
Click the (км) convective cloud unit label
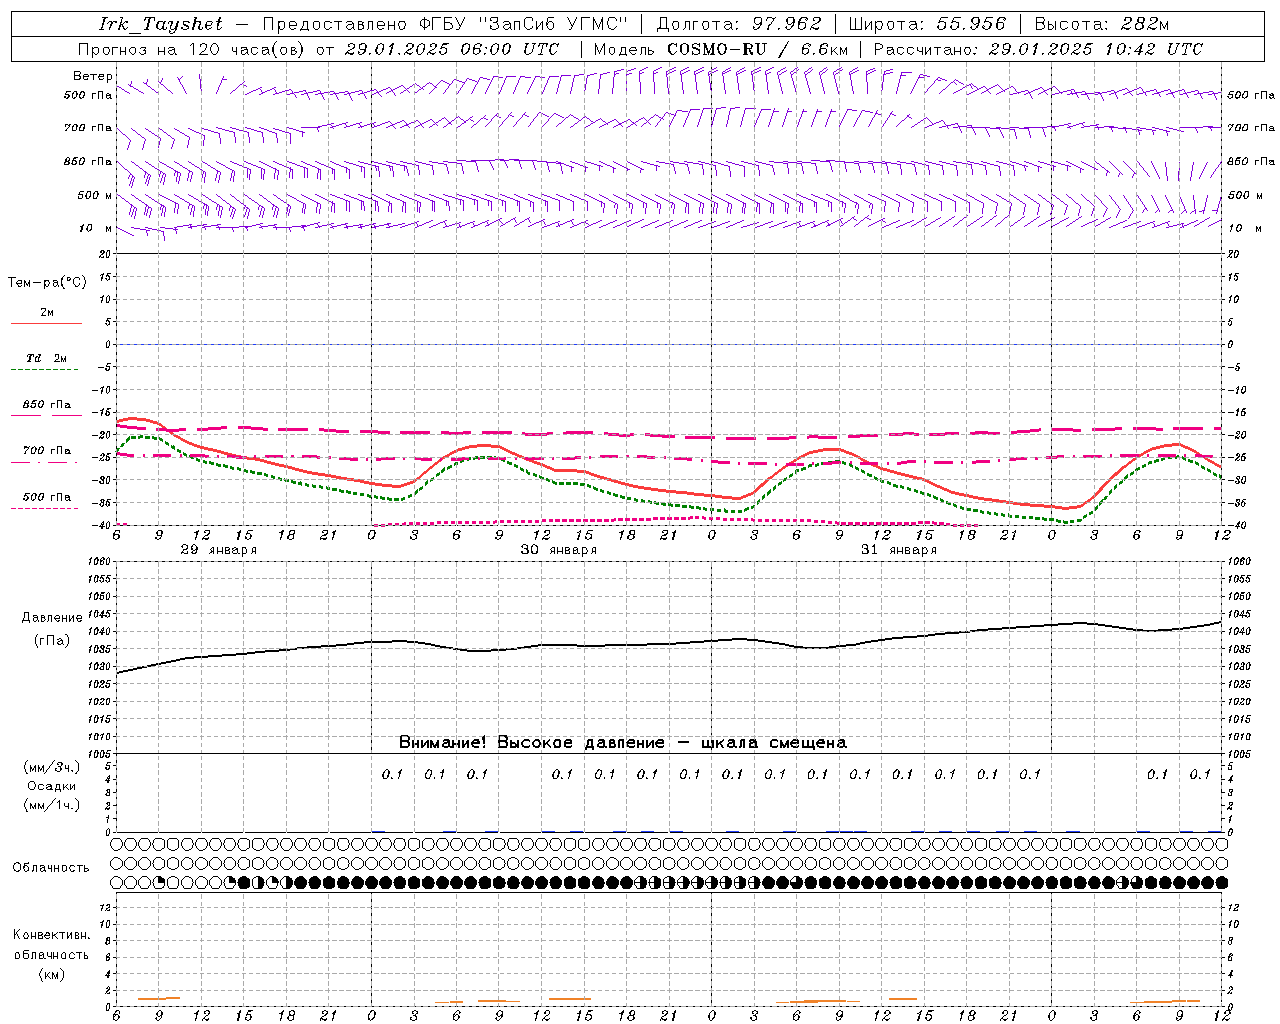pos(51,974)
